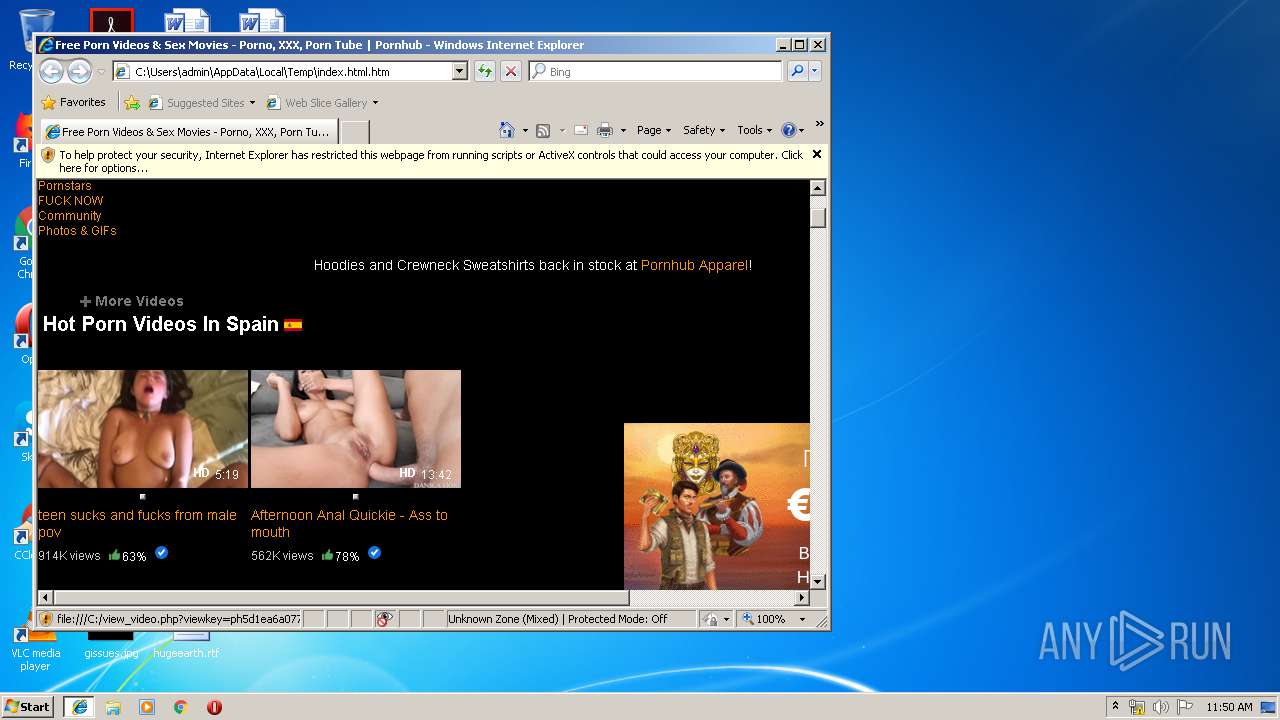Click inside the address bar field
The width and height of the screenshot is (1280, 720).
(x=290, y=71)
